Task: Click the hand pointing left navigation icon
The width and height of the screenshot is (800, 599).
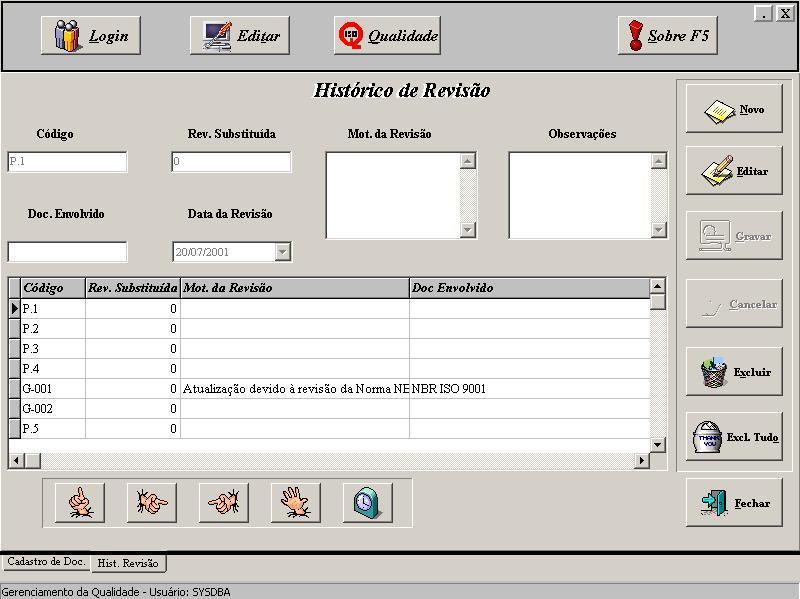Action: point(223,502)
